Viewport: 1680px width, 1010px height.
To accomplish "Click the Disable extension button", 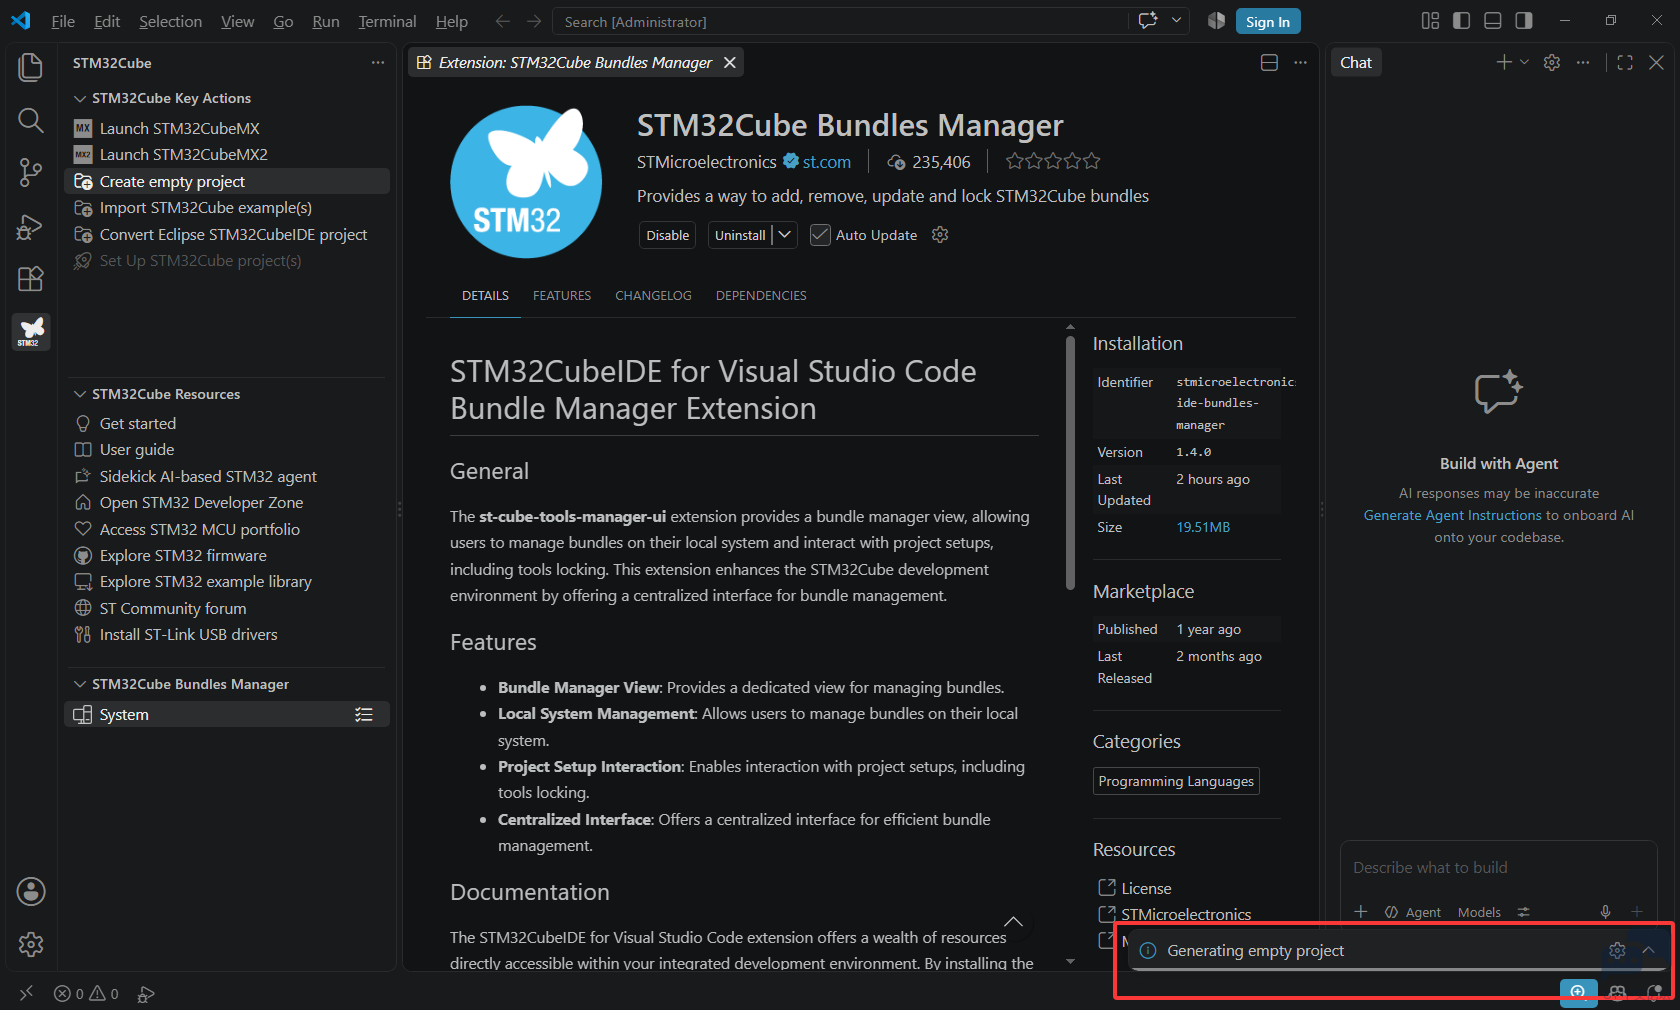I will click(667, 235).
